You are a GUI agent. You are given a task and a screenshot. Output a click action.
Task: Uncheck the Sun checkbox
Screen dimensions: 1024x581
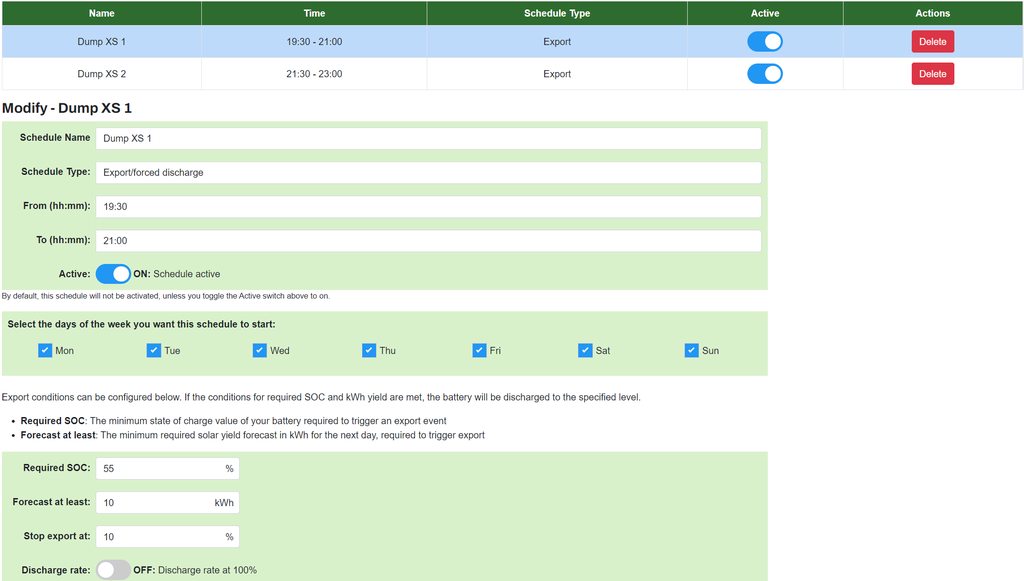pyautogui.click(x=692, y=351)
